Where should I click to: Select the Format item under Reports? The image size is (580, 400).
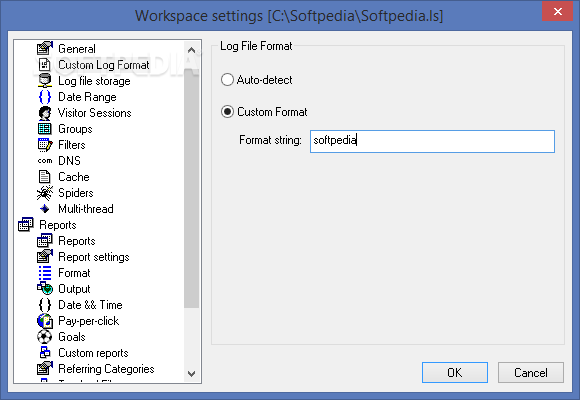(74, 273)
